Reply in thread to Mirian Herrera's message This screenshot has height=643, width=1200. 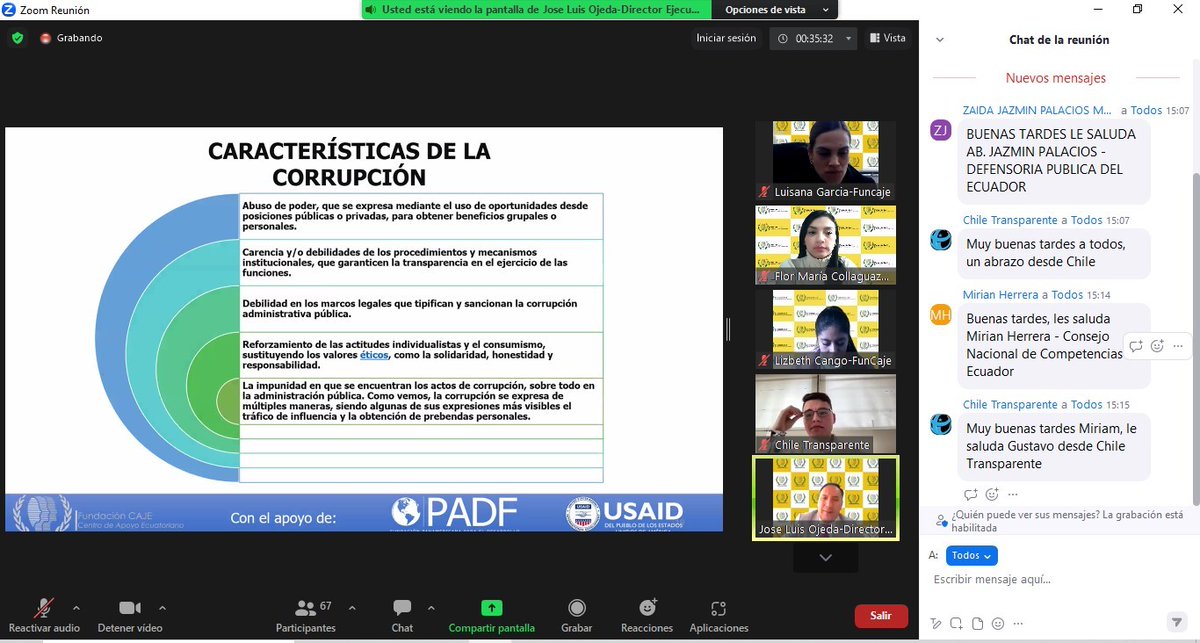[x=1136, y=346]
